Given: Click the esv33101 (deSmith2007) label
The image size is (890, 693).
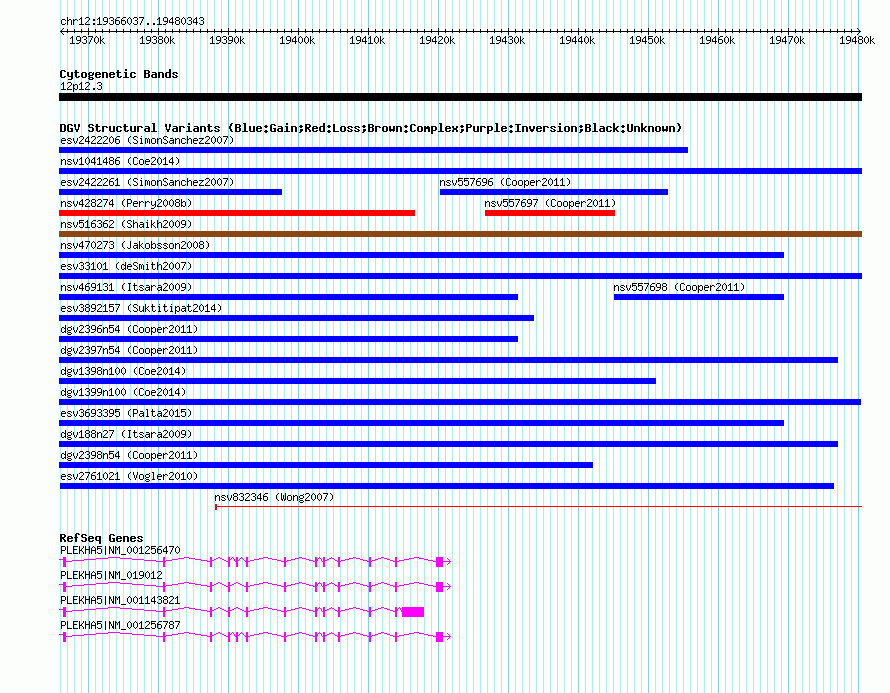Looking at the screenshot, I should click(126, 266).
